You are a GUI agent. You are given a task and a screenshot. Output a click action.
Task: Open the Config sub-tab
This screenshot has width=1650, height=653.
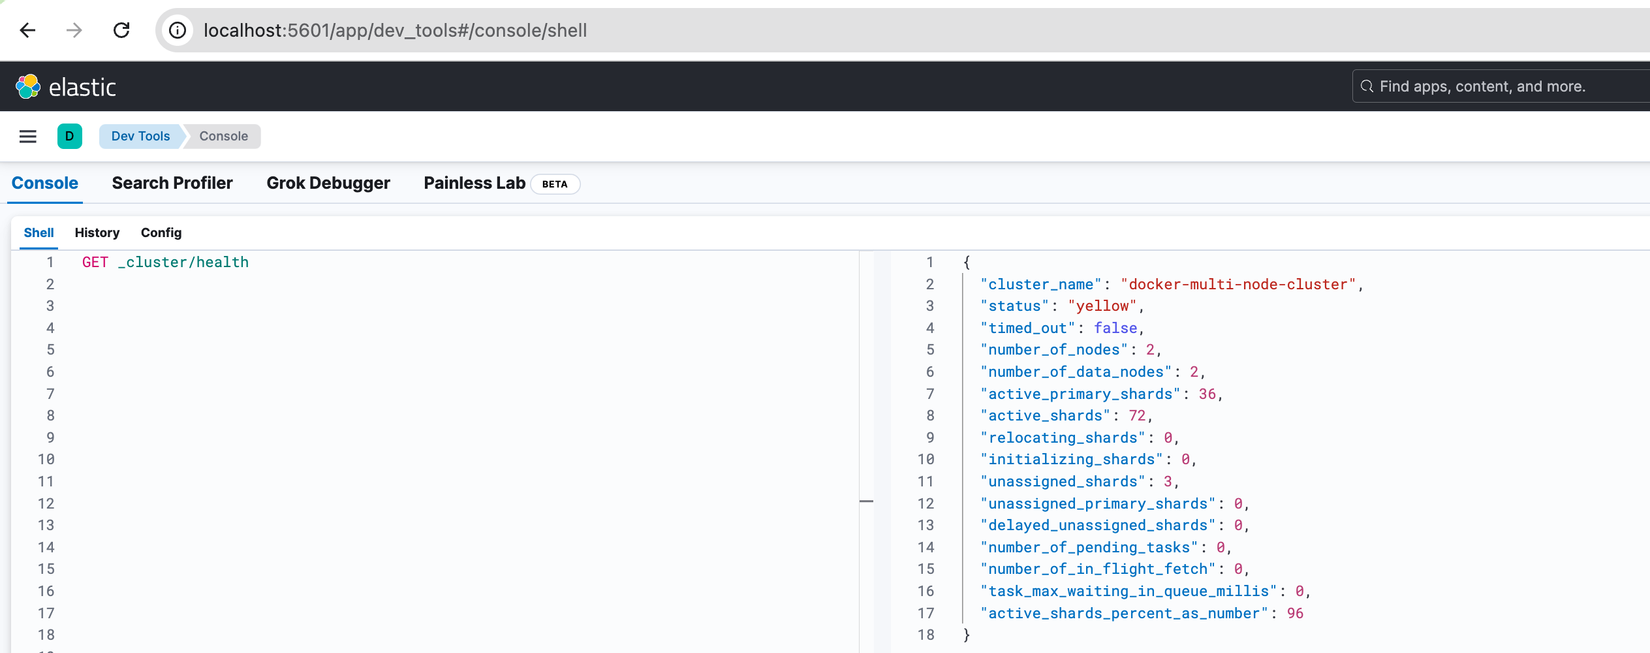coord(161,233)
